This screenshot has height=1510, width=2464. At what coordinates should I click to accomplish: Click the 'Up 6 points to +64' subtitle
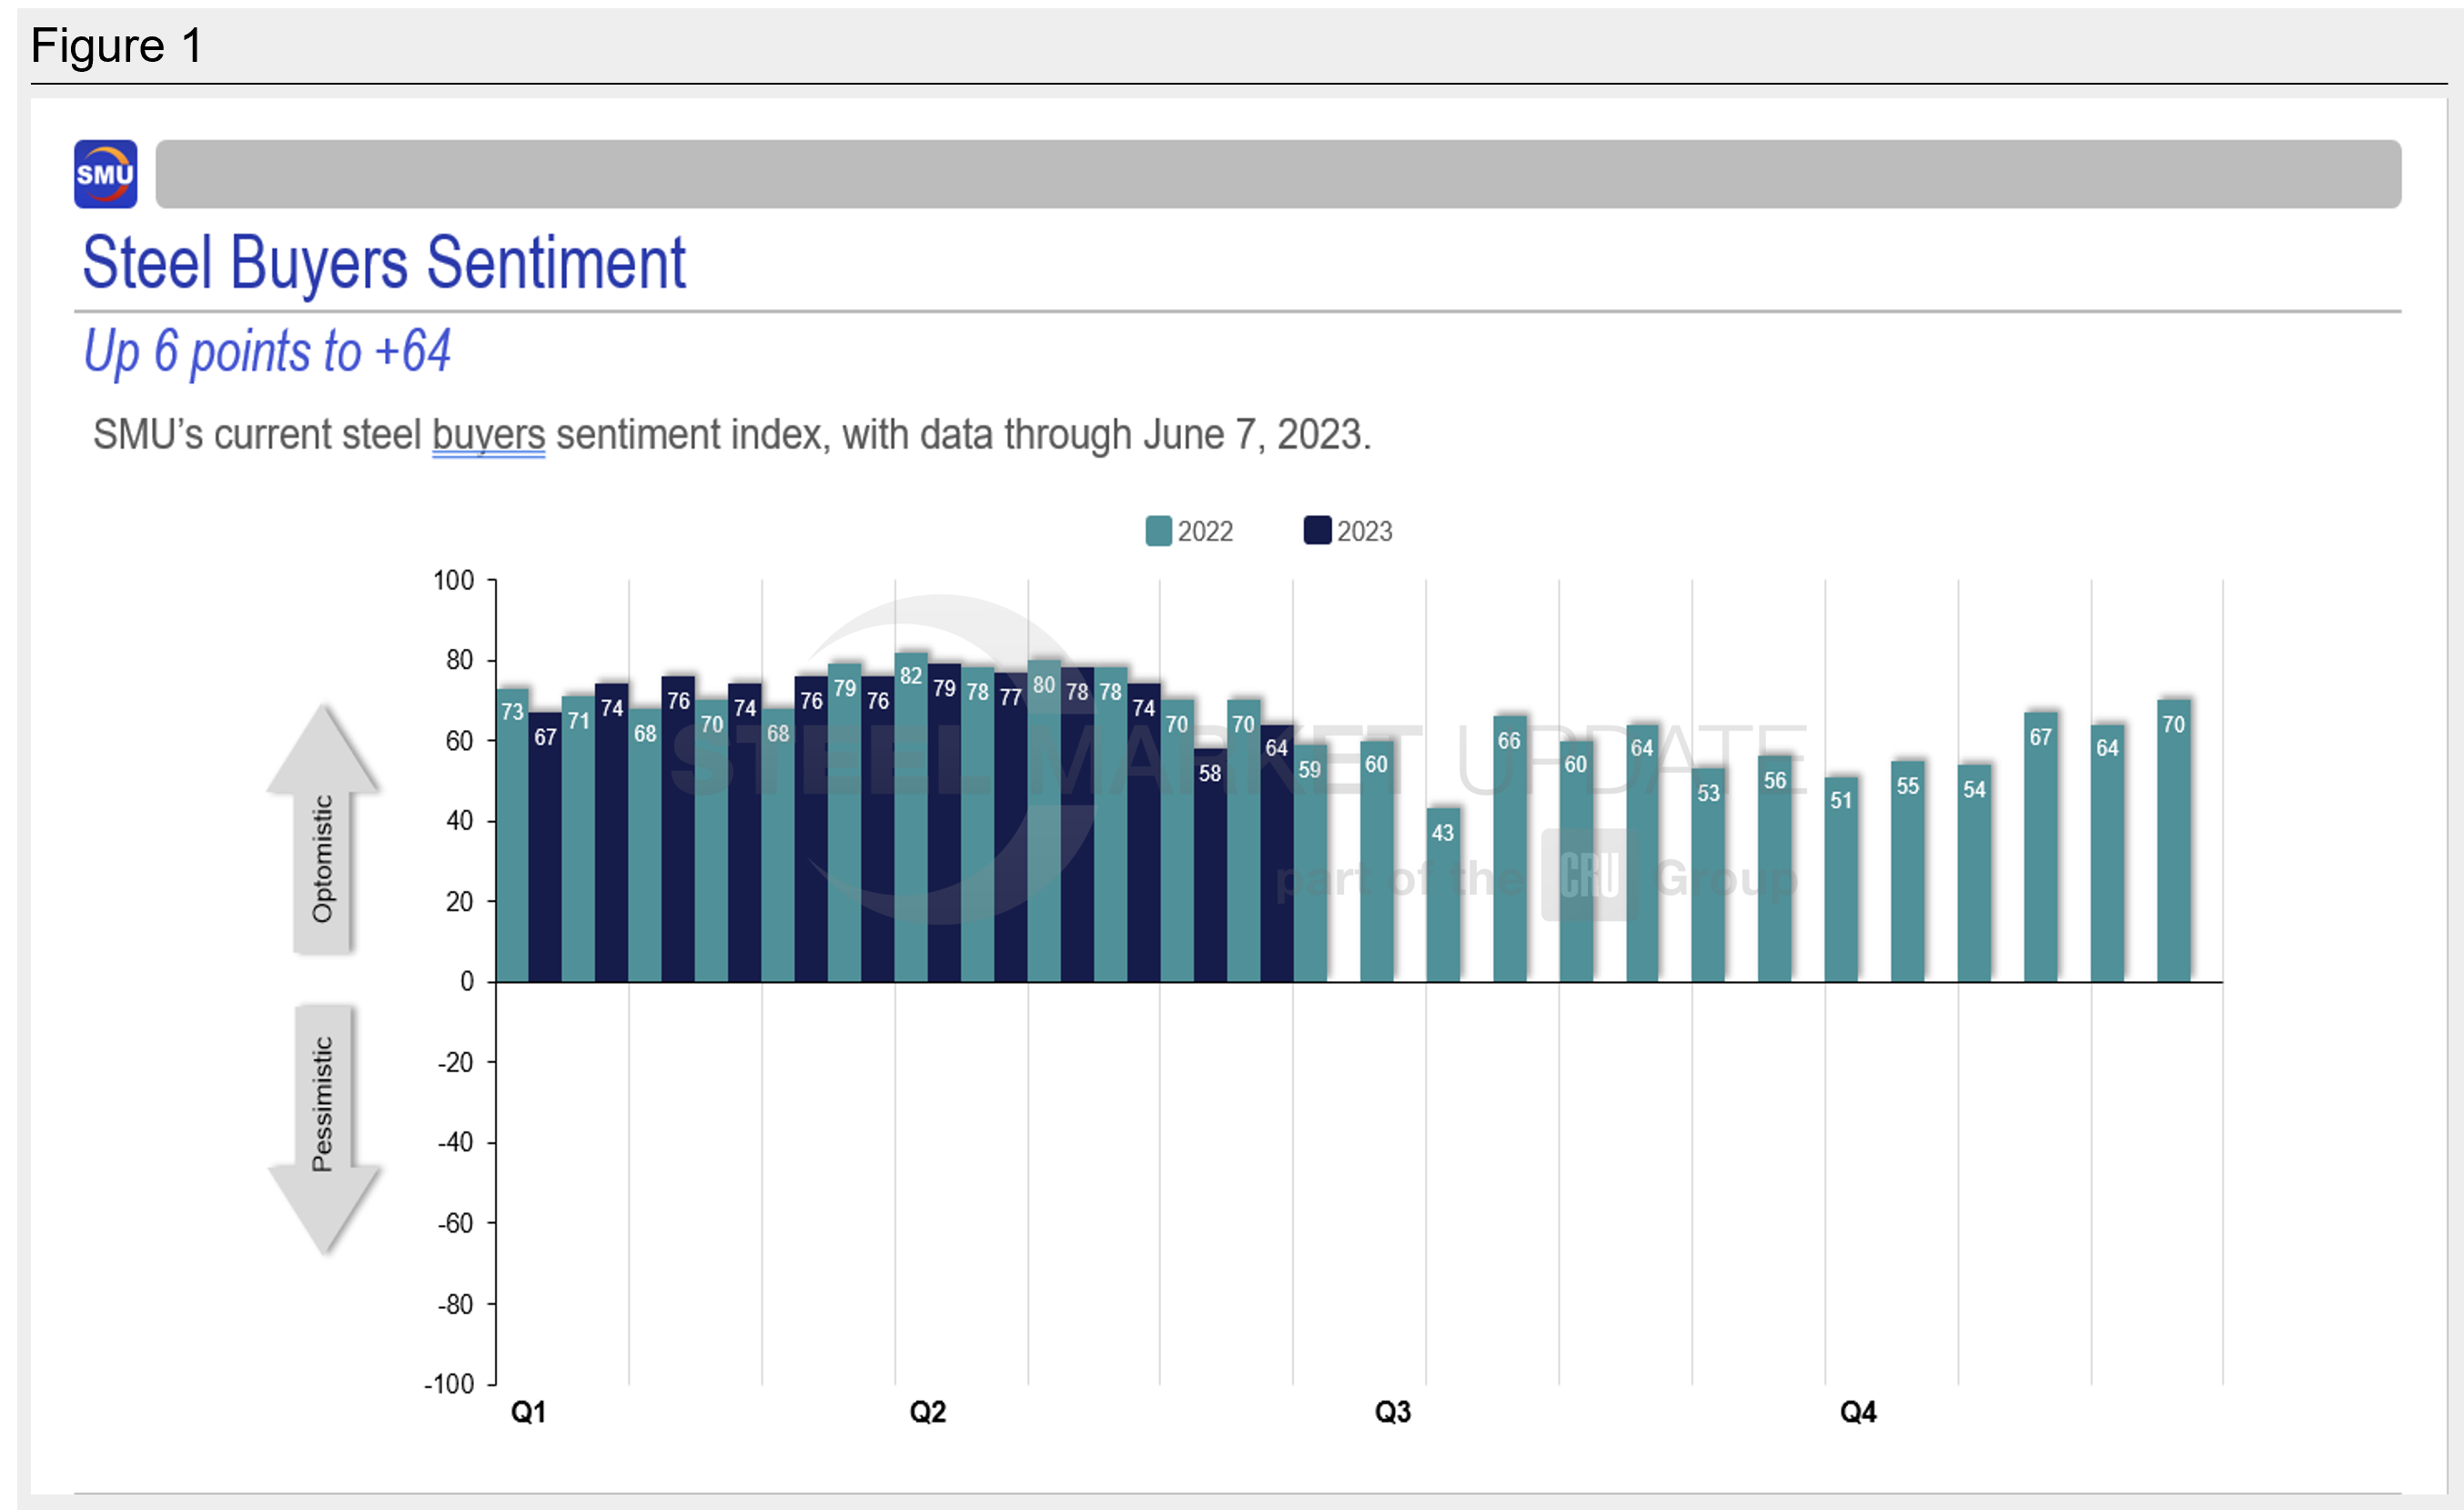click(267, 352)
